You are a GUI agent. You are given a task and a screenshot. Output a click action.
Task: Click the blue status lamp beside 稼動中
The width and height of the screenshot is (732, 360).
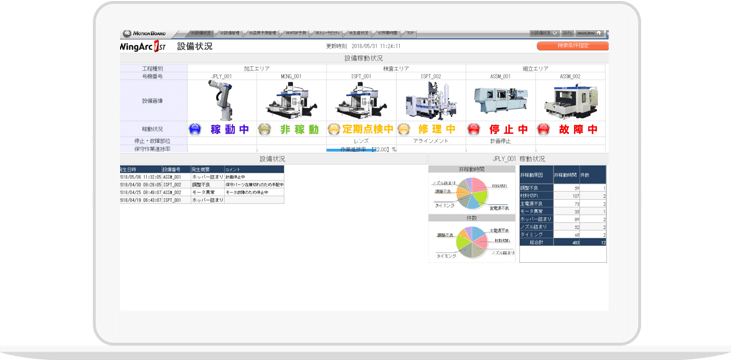(x=195, y=129)
